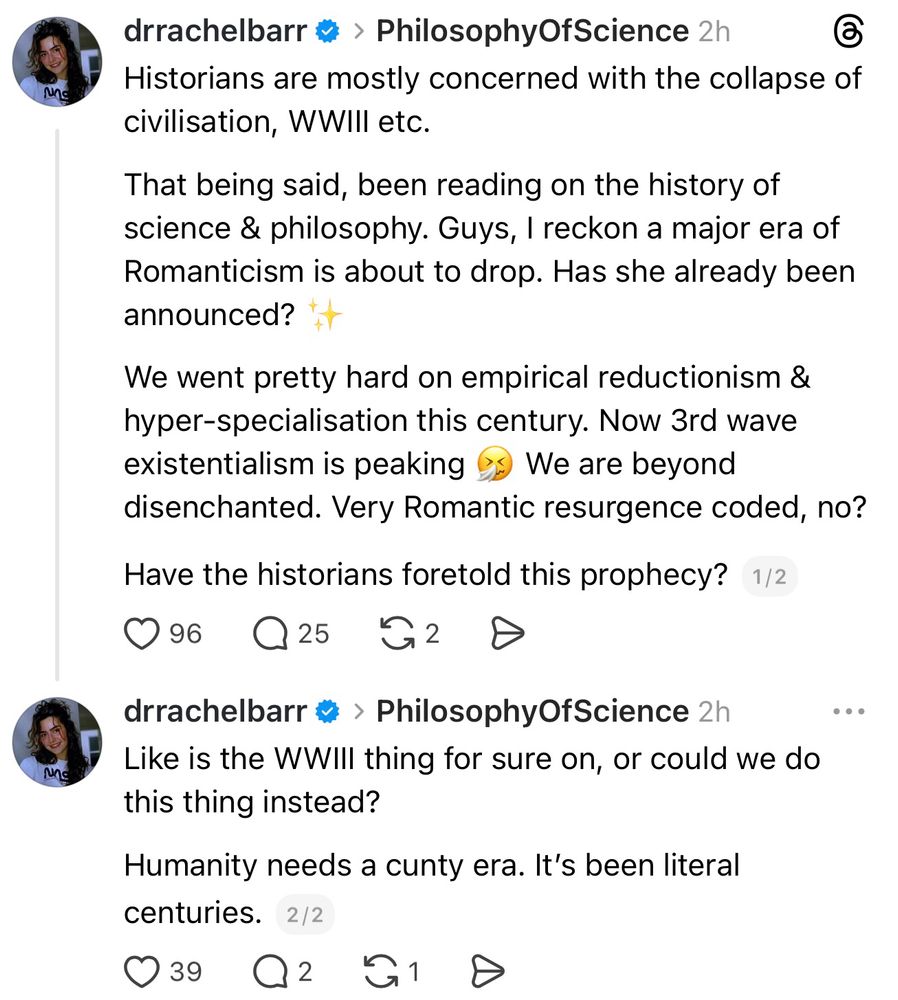Like the first post with the heart icon
Screen dimensions: 898x1000
pos(143,633)
